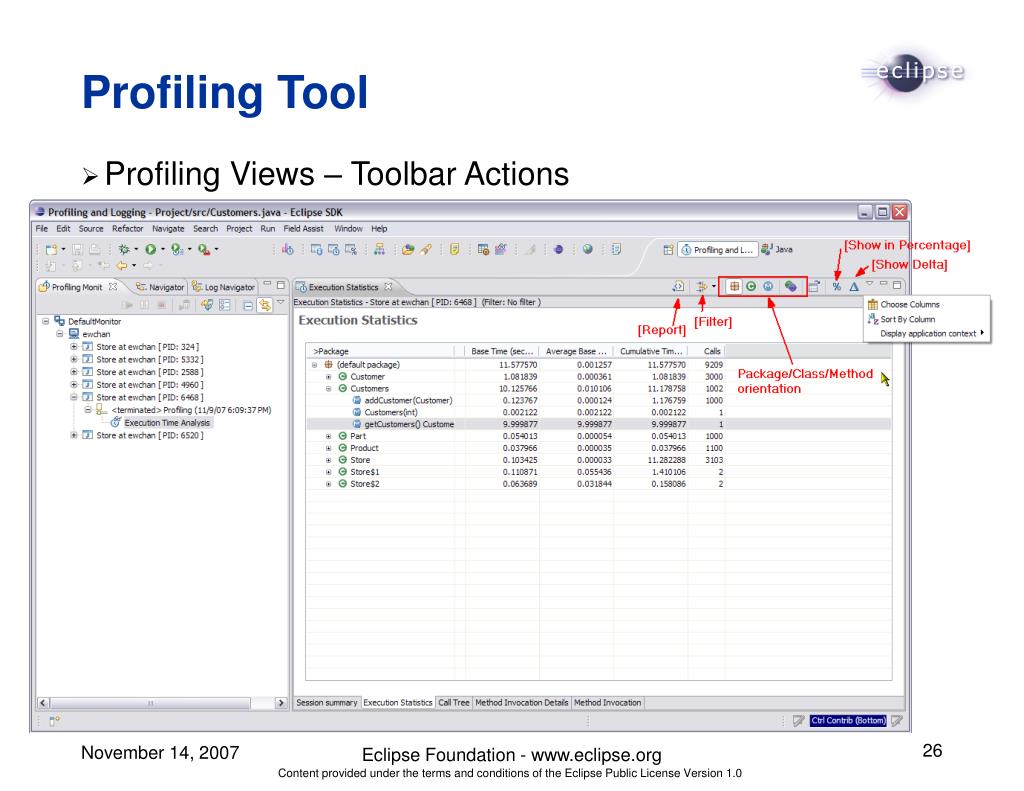1024x791 pixels.
Task: Switch to Call Tree tab
Action: (453, 703)
